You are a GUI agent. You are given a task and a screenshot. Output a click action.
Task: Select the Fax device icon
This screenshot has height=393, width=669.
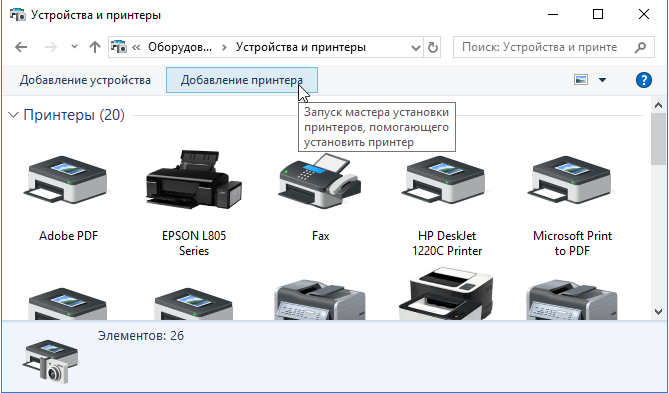coord(320,181)
